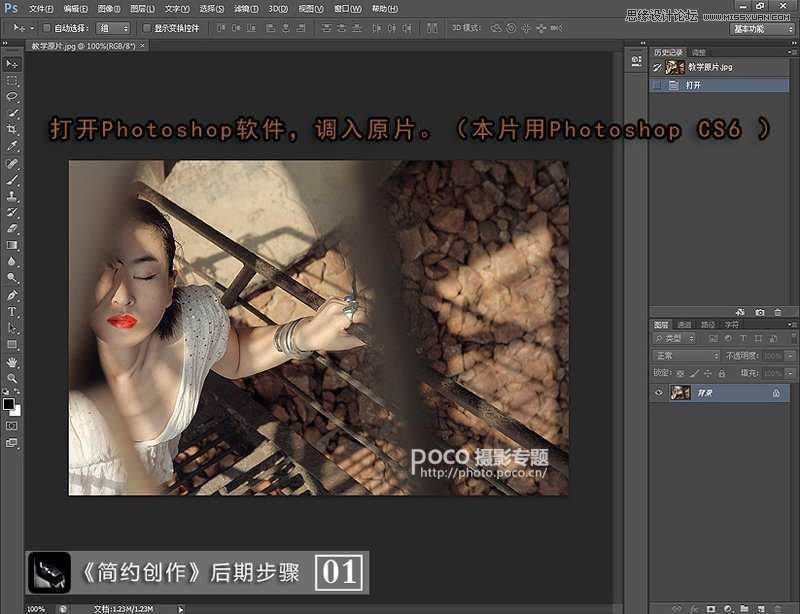This screenshot has height=614, width=800.
Task: Open the Layers panel menu
Action: 790,324
